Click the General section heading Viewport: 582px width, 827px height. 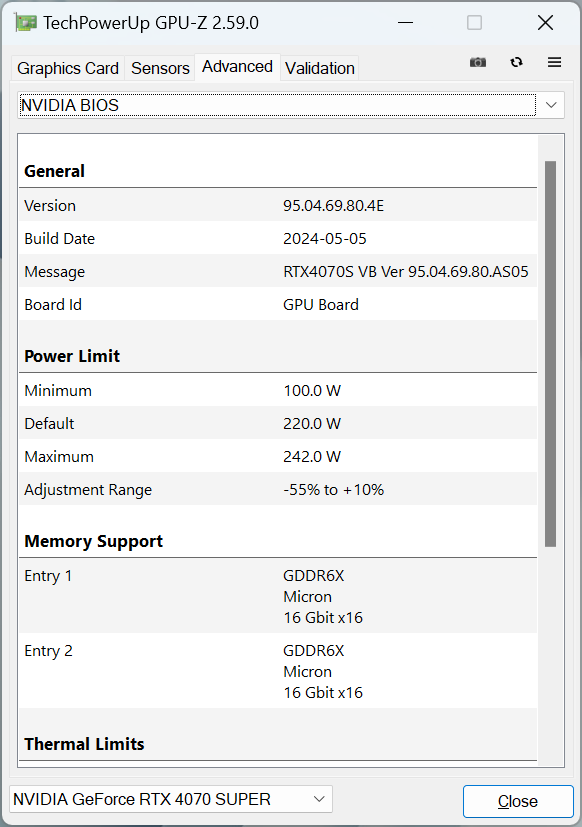[x=54, y=171]
